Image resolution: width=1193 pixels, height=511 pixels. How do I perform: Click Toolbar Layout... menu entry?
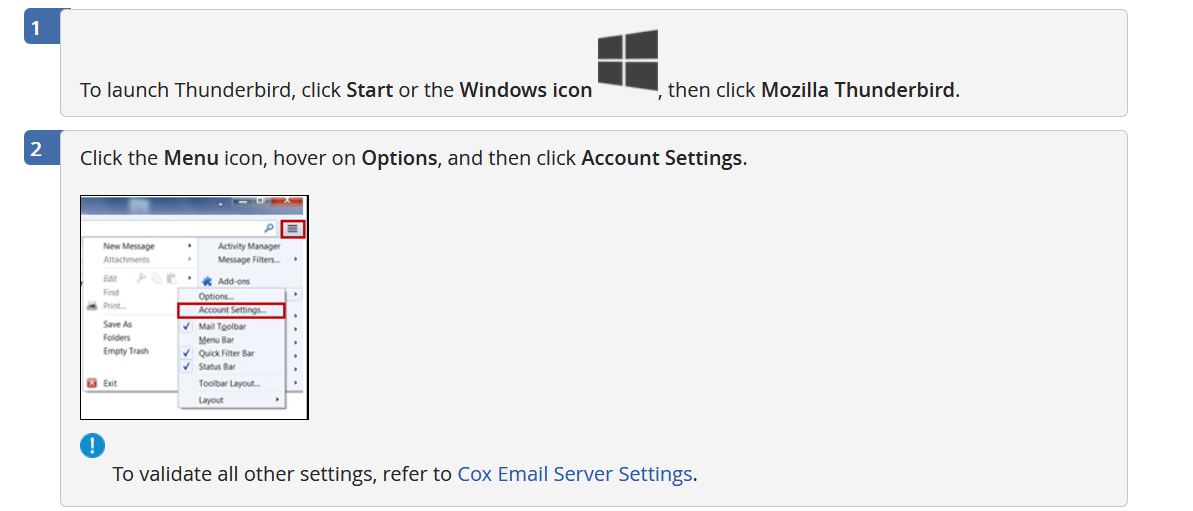[229, 383]
